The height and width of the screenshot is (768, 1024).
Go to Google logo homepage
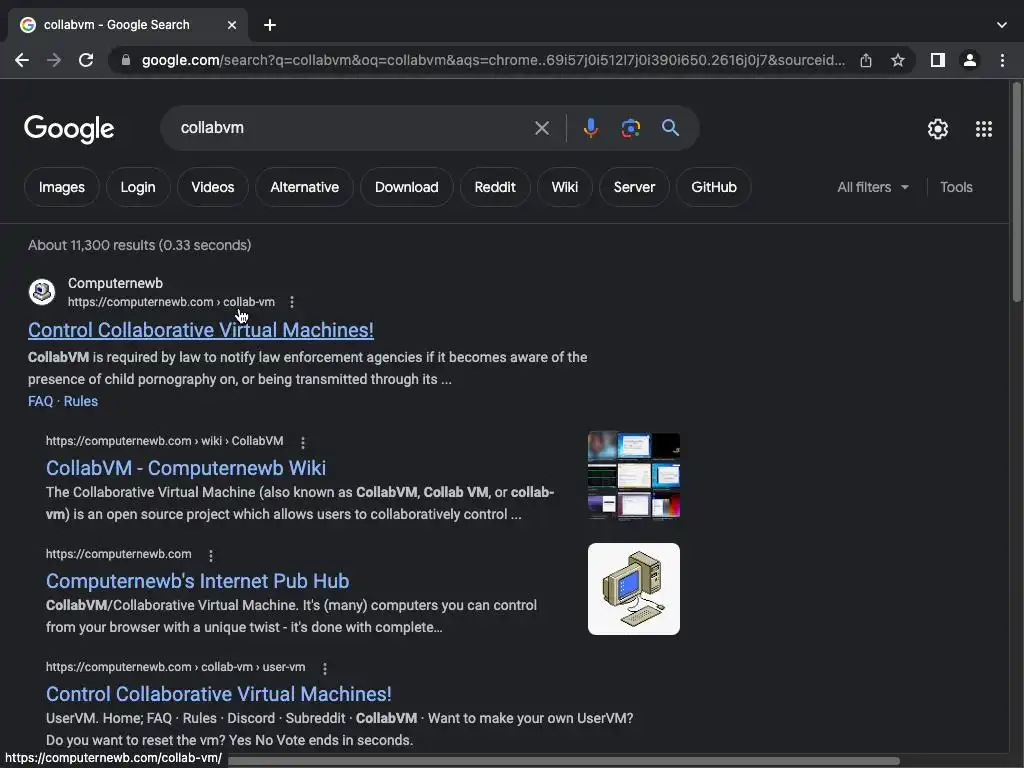(x=69, y=129)
